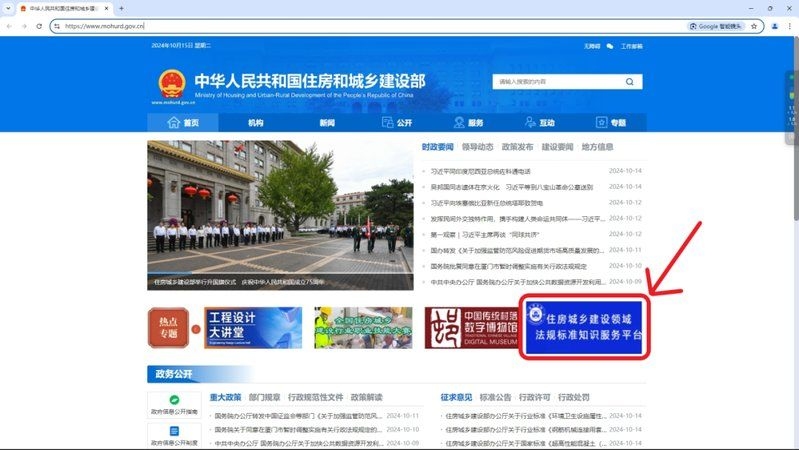Open the browser profile icon
The height and width of the screenshot is (450, 799).
(775, 26)
